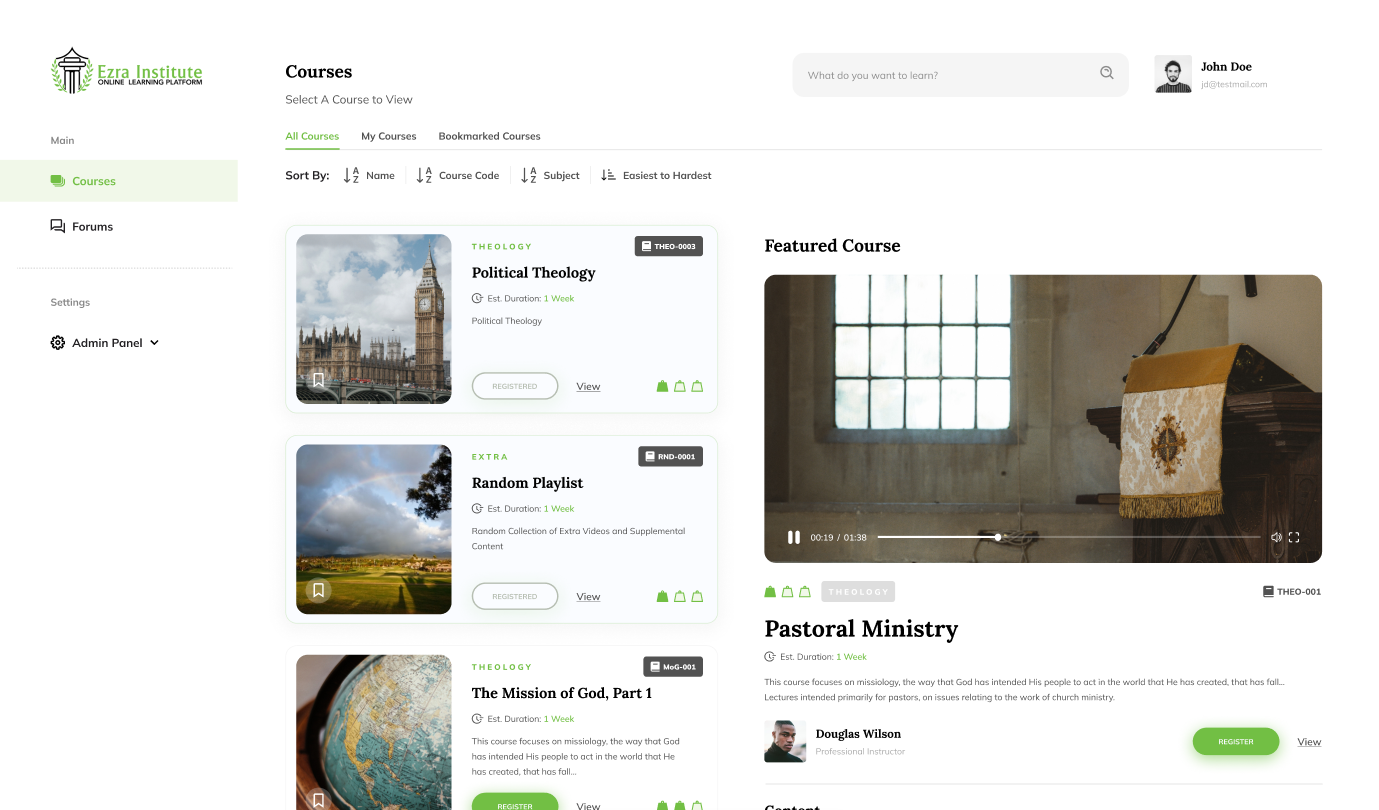This screenshot has height=810, width=1379.
Task: Focus the 'What do you want to learn?' search field
Action: point(960,75)
